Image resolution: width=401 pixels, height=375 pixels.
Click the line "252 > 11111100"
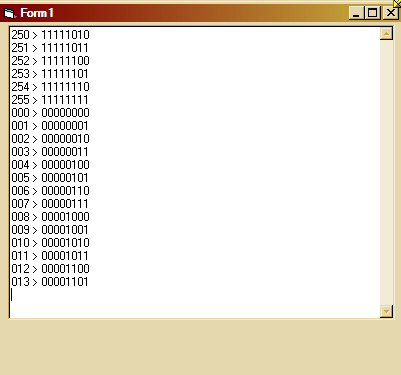click(x=50, y=61)
